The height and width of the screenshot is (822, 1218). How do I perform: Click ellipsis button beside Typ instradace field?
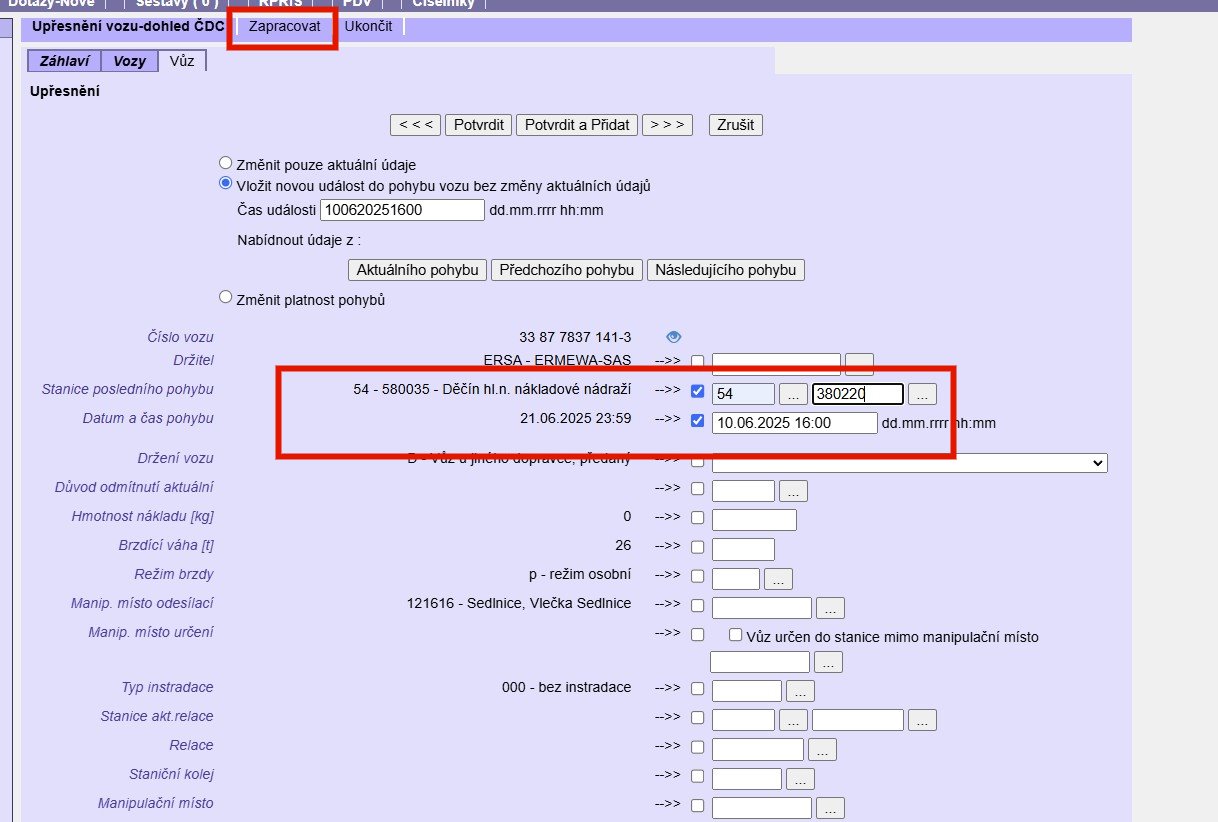coord(800,690)
